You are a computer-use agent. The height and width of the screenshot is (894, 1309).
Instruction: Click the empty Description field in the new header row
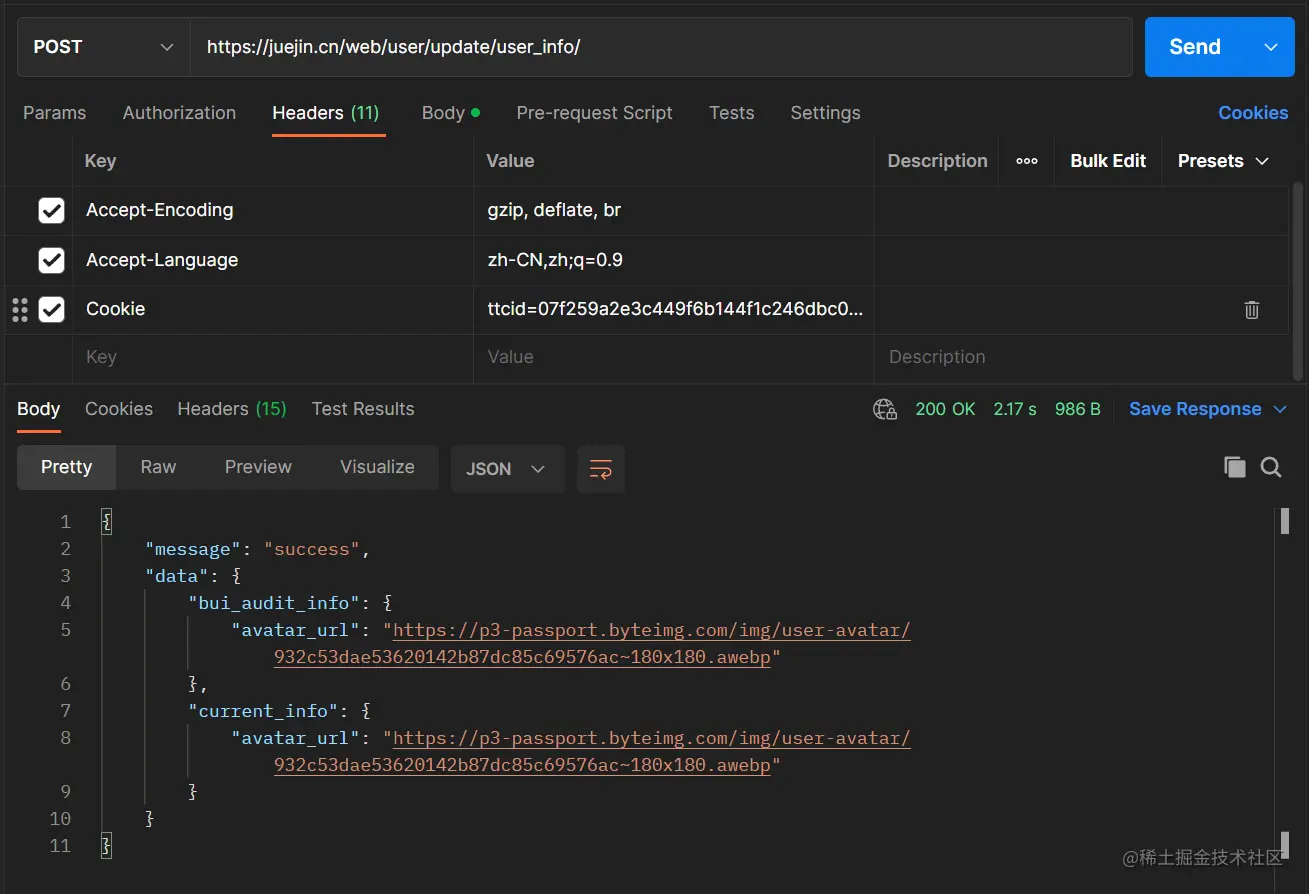(x=1081, y=357)
